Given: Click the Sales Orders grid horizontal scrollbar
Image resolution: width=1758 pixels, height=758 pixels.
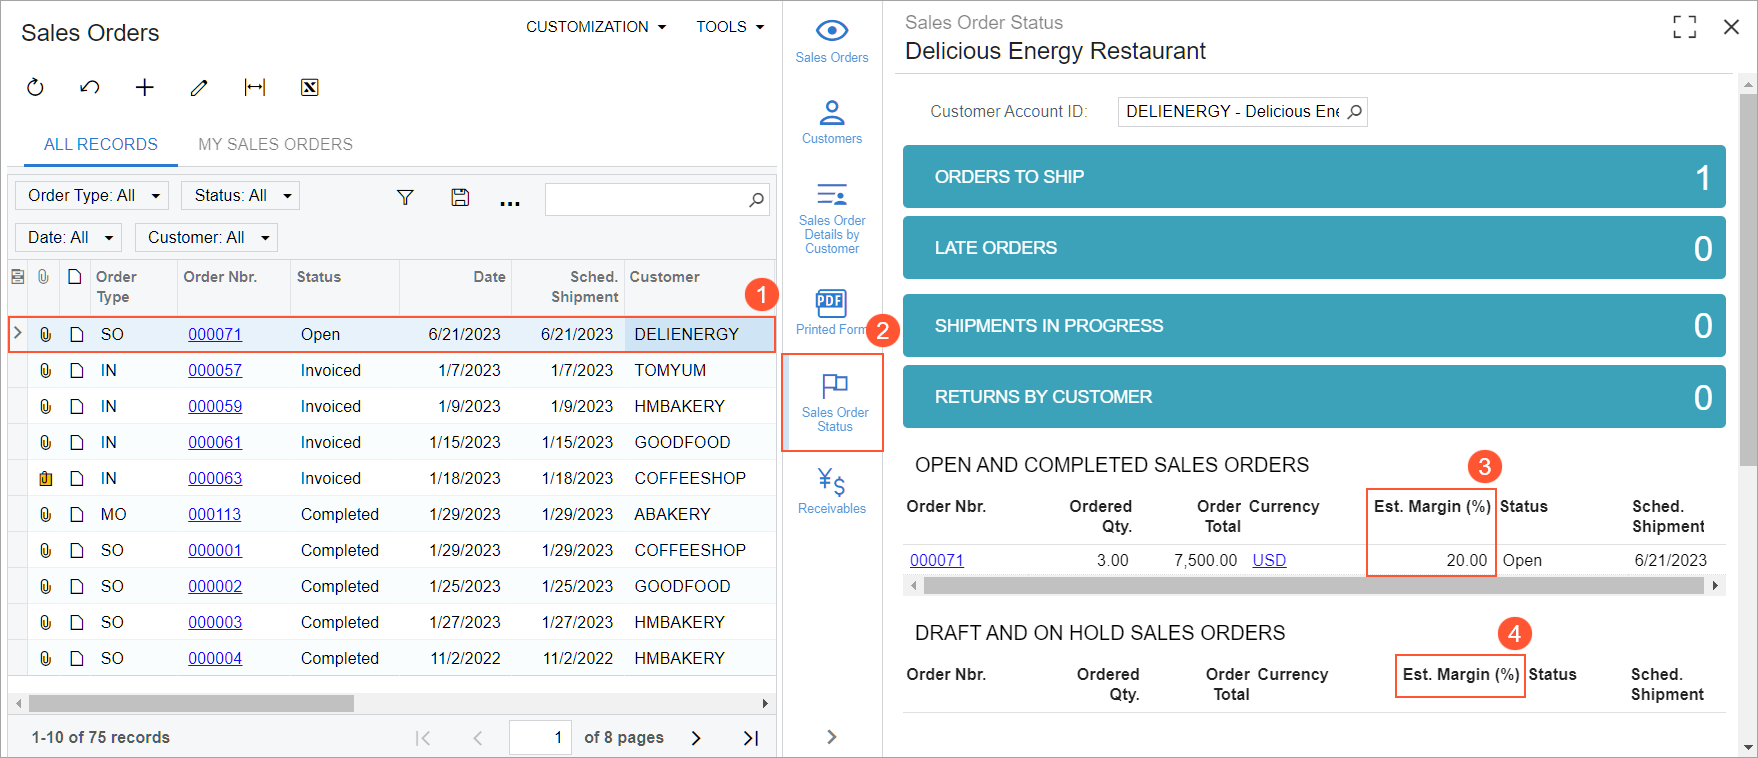Looking at the screenshot, I should tap(191, 704).
